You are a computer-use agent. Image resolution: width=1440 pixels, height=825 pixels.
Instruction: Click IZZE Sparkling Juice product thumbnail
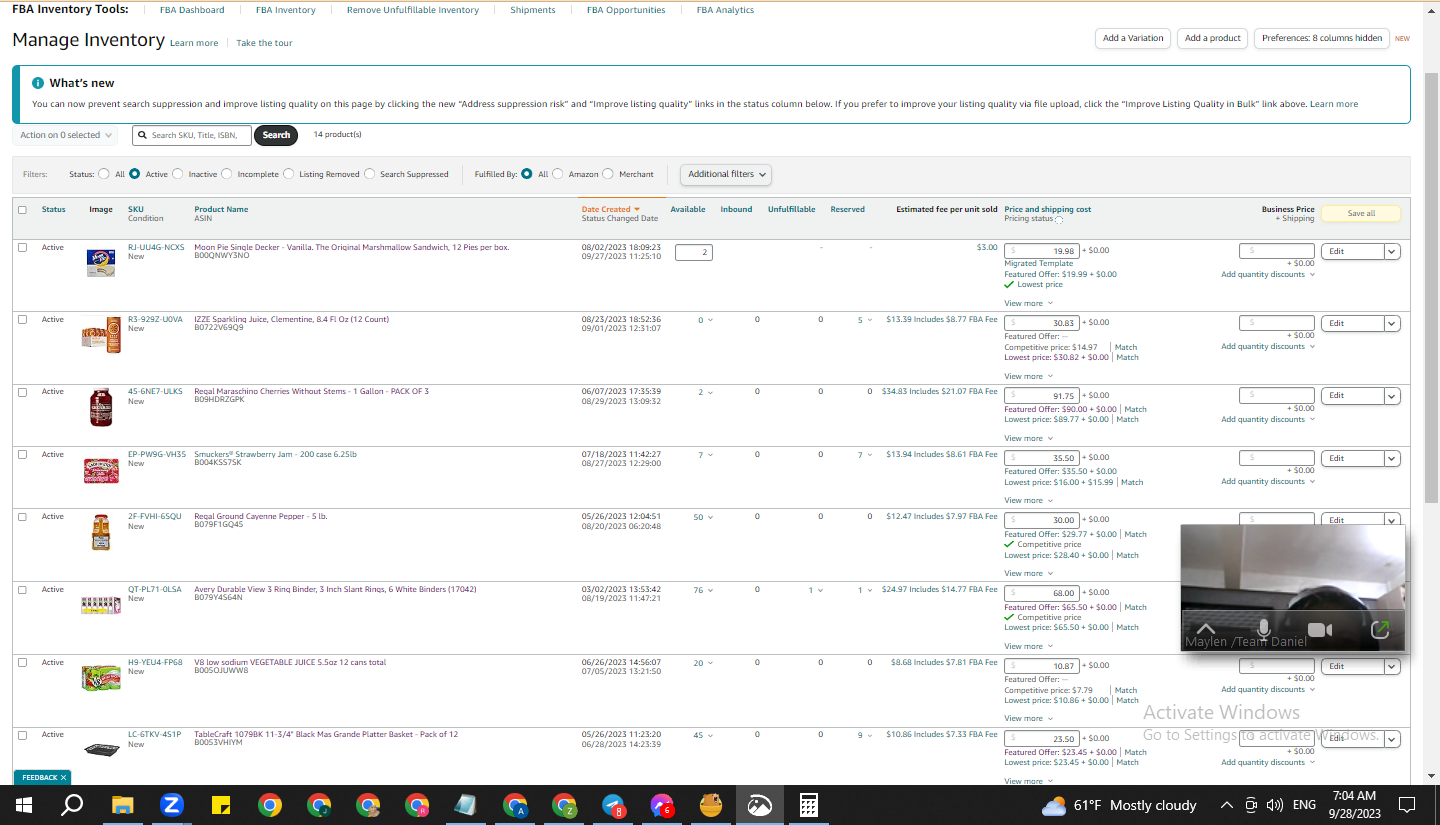point(101,335)
